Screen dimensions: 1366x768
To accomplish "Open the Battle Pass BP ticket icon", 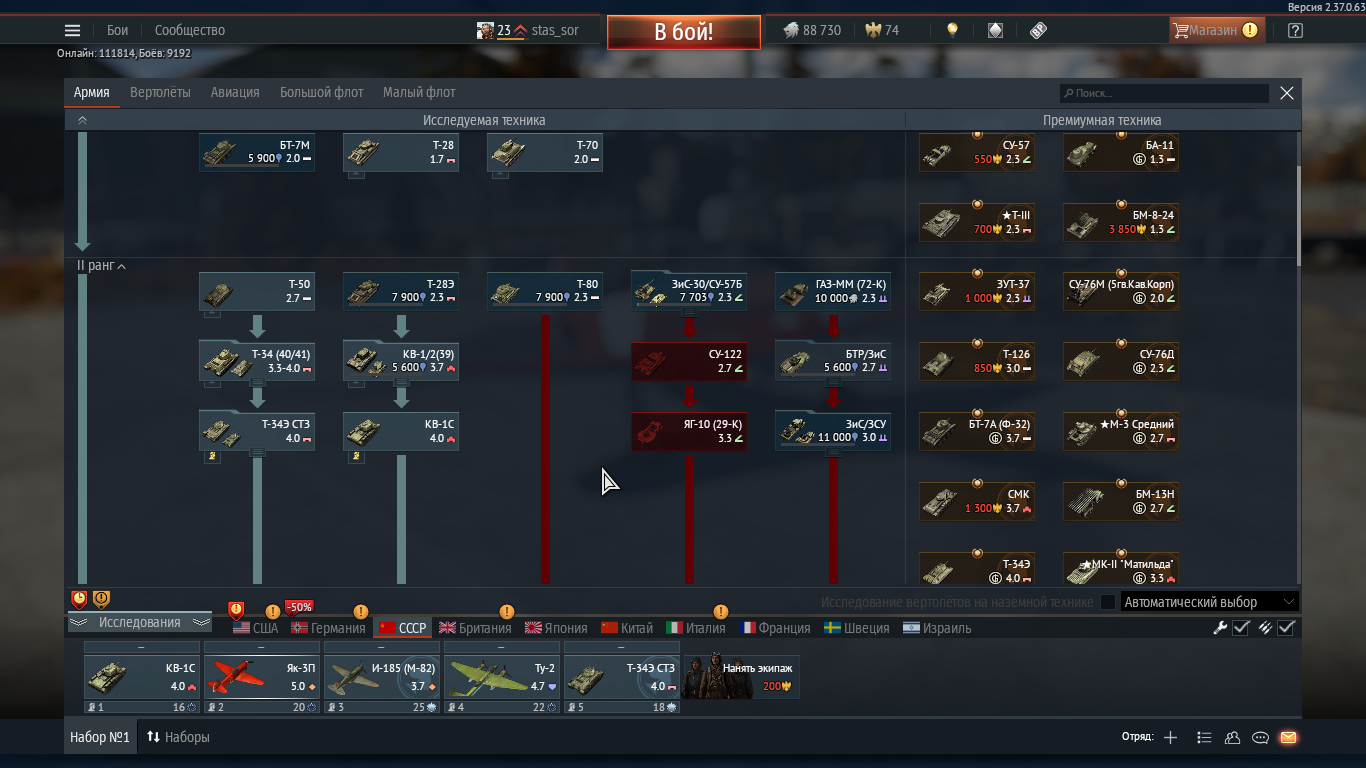I will coord(1038,30).
